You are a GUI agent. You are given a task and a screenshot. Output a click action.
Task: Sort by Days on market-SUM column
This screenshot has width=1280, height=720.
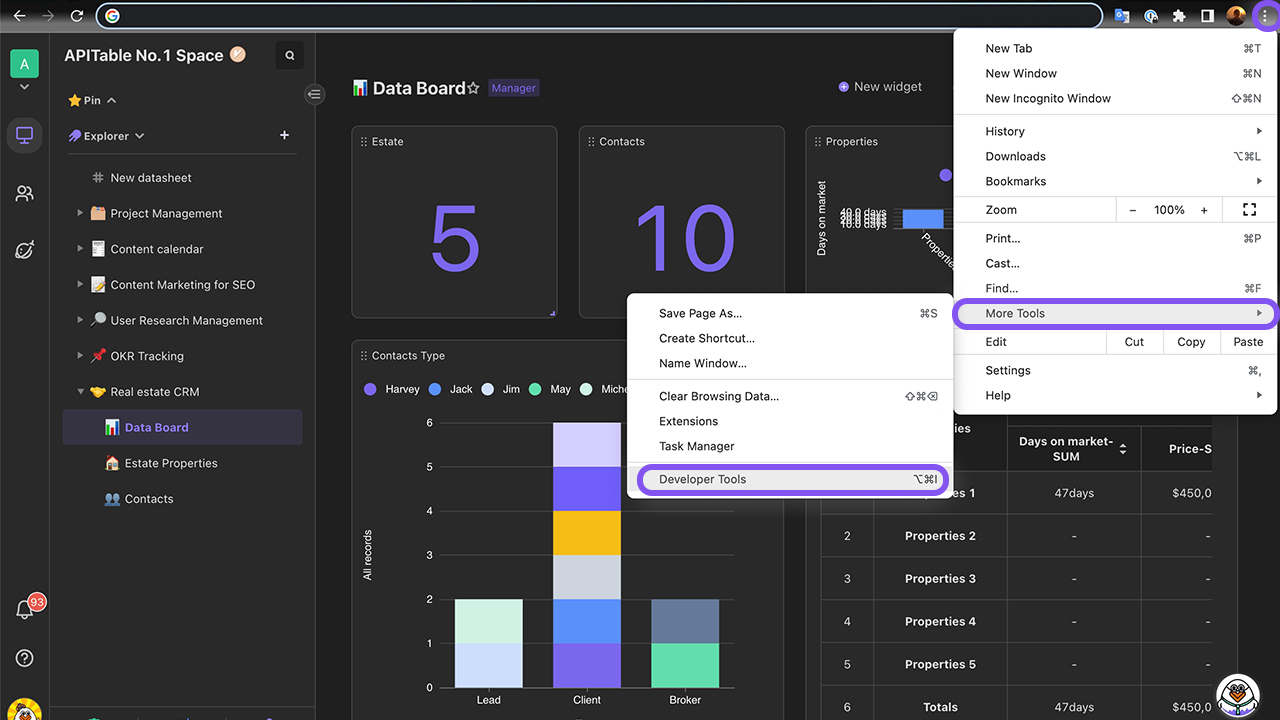click(1123, 449)
